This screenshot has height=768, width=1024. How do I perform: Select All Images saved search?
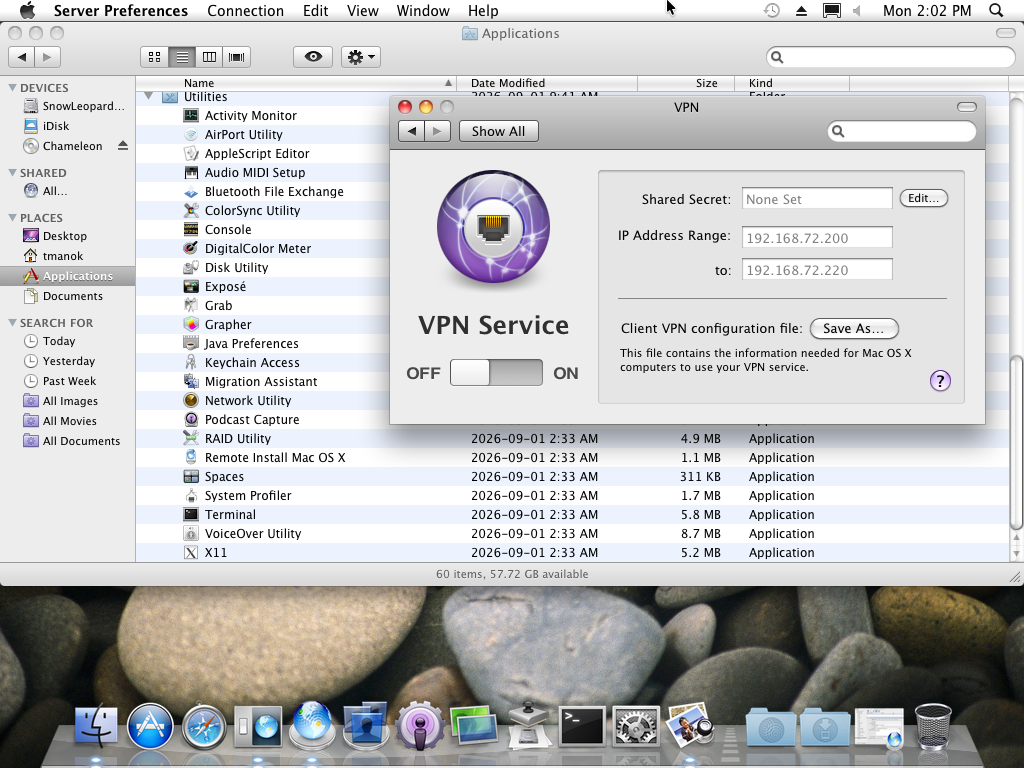67,401
